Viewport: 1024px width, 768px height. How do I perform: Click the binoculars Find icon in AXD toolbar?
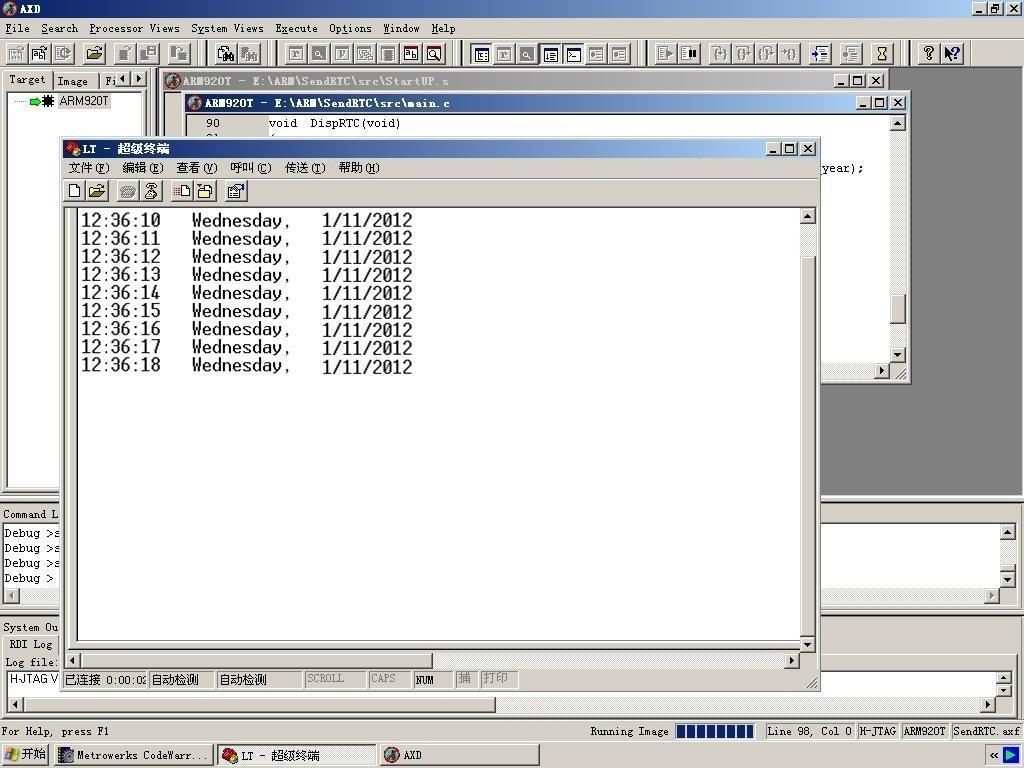point(226,53)
